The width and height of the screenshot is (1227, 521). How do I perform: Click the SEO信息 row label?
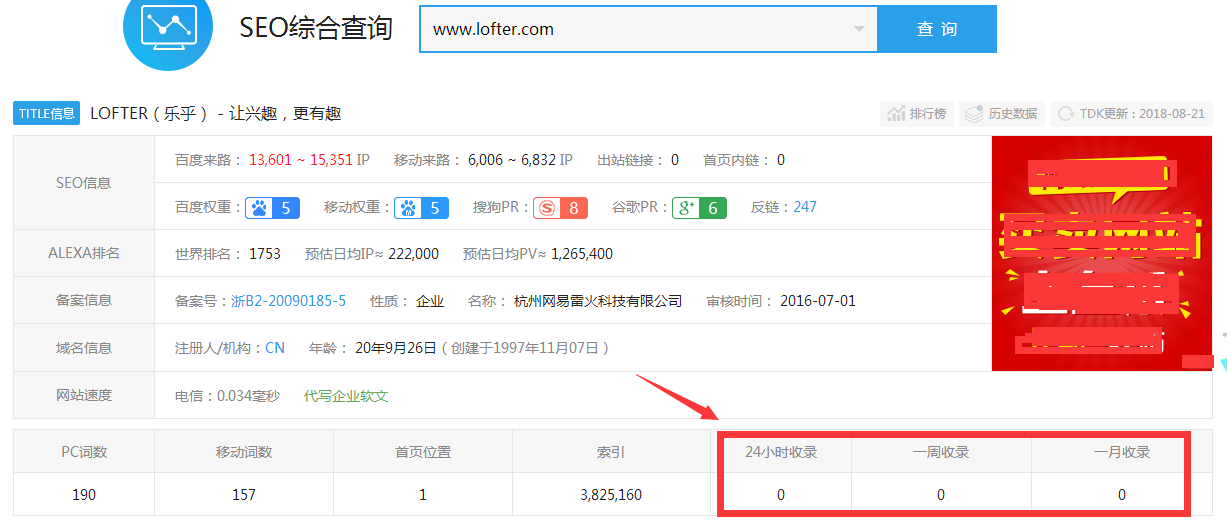click(84, 183)
